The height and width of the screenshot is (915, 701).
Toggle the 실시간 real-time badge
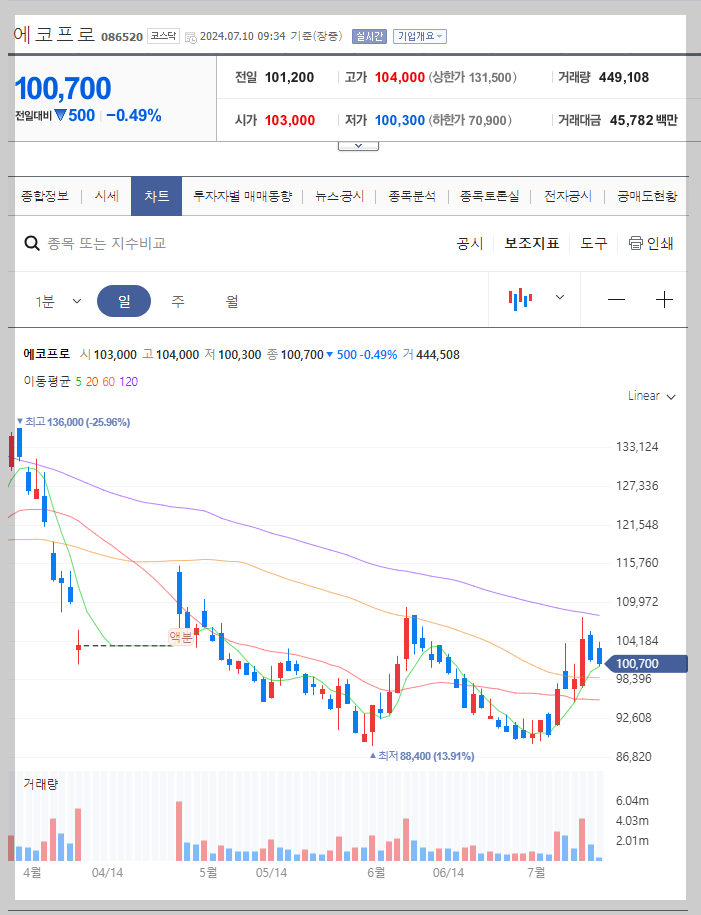pyautogui.click(x=369, y=36)
